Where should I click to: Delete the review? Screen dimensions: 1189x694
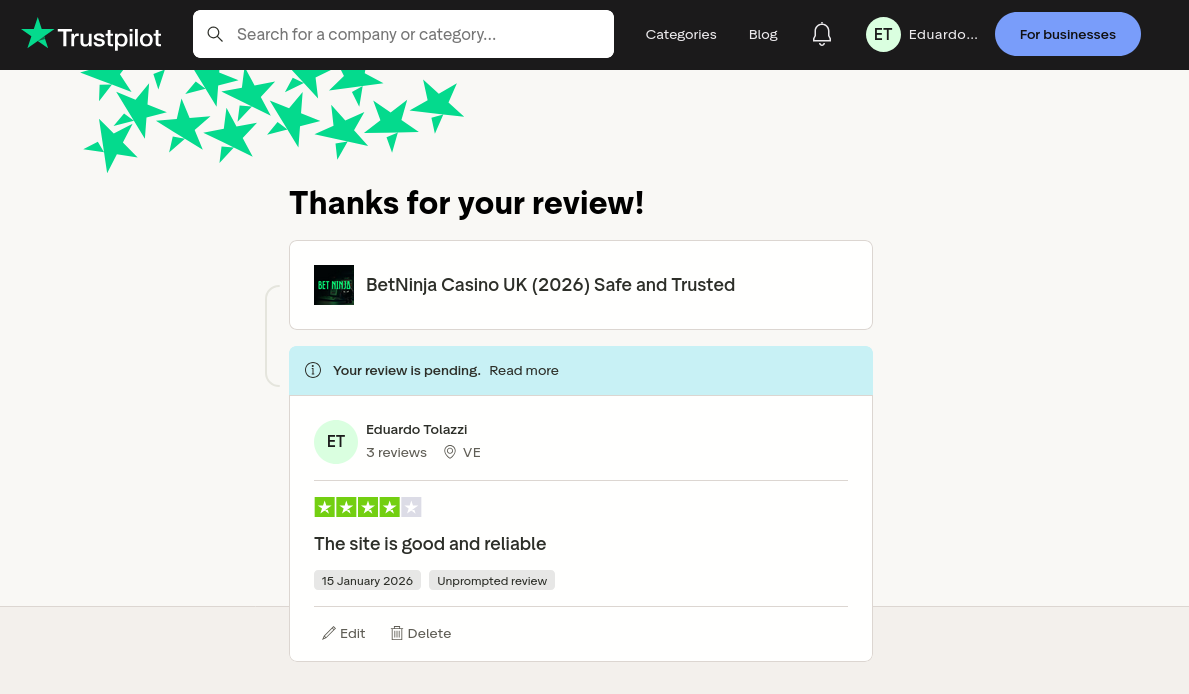[421, 633]
